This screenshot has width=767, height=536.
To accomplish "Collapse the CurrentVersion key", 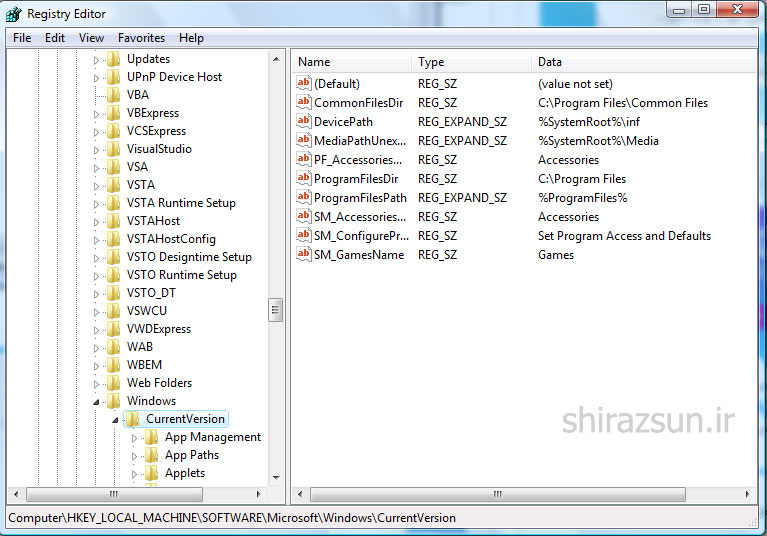I will (x=115, y=420).
